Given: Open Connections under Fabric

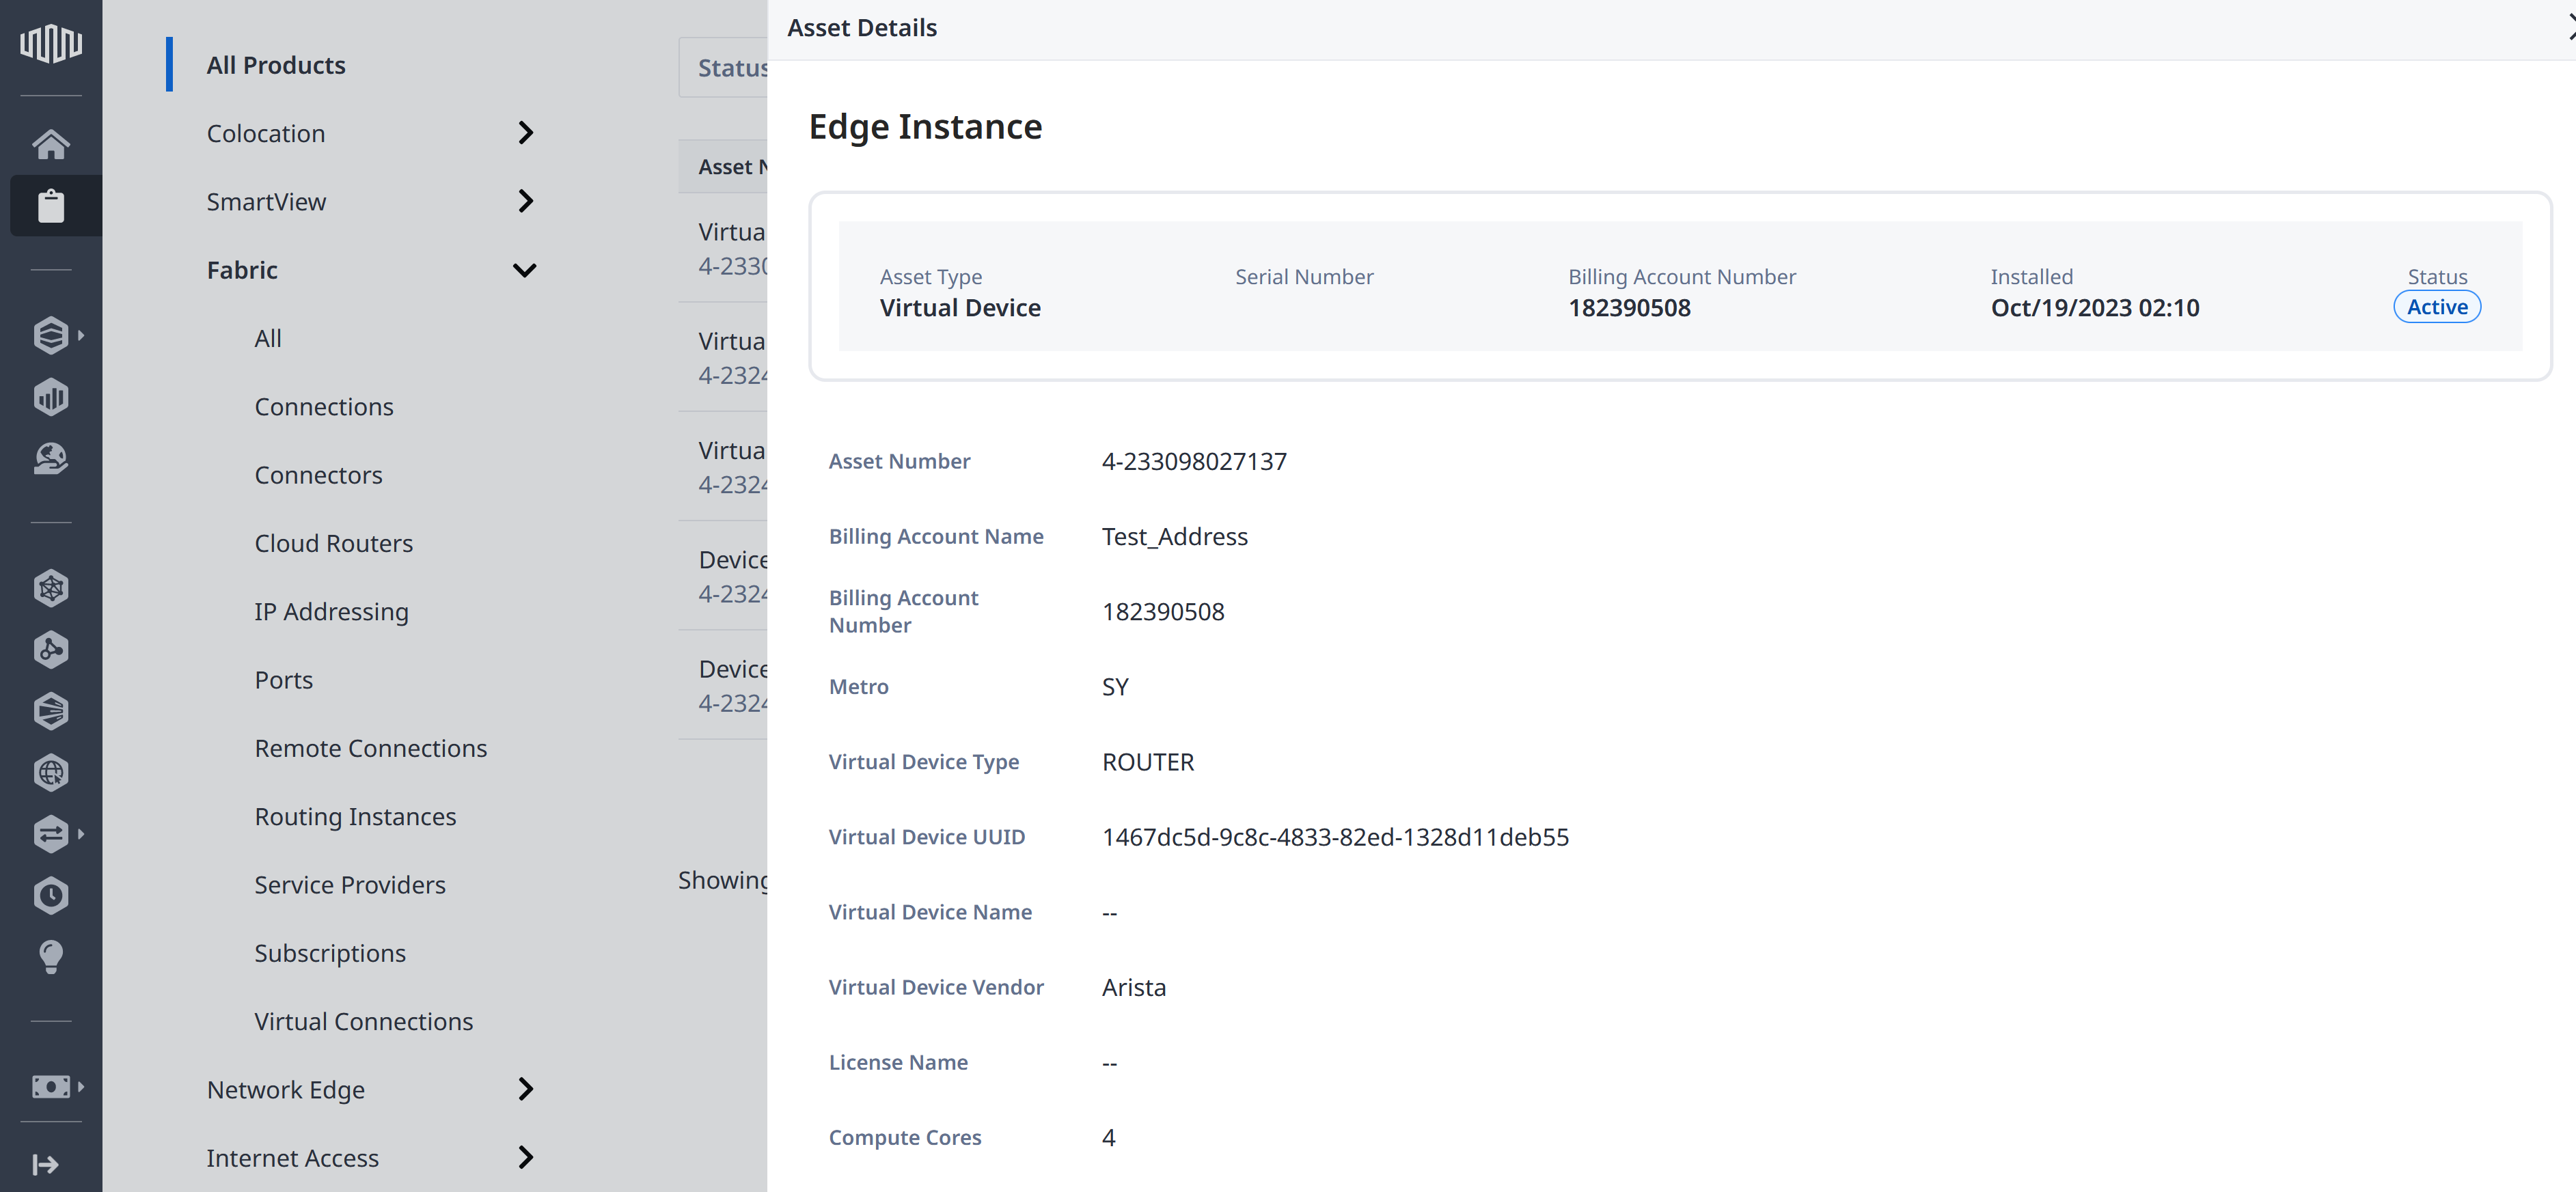Looking at the screenshot, I should (324, 407).
